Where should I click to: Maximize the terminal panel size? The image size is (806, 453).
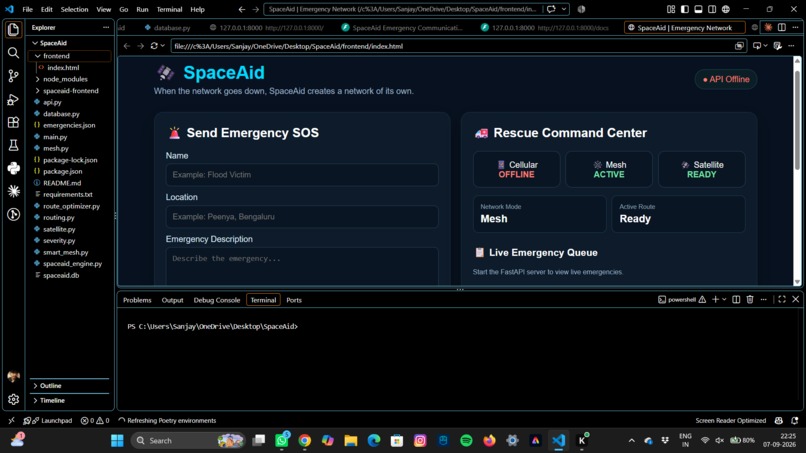point(782,299)
